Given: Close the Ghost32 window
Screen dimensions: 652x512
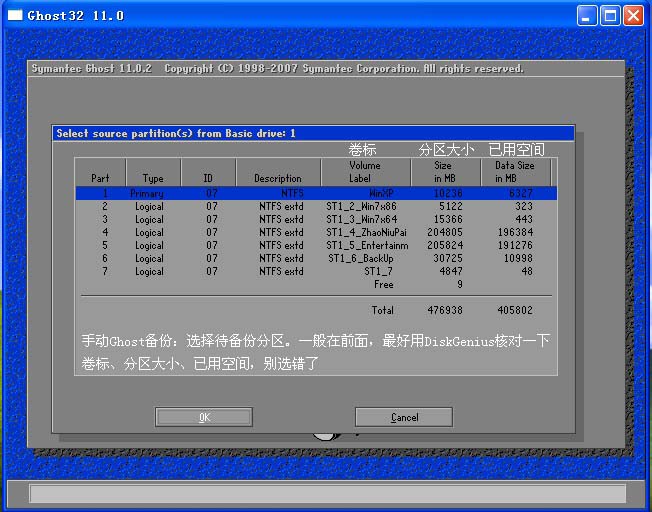Looking at the screenshot, I should 634,16.
